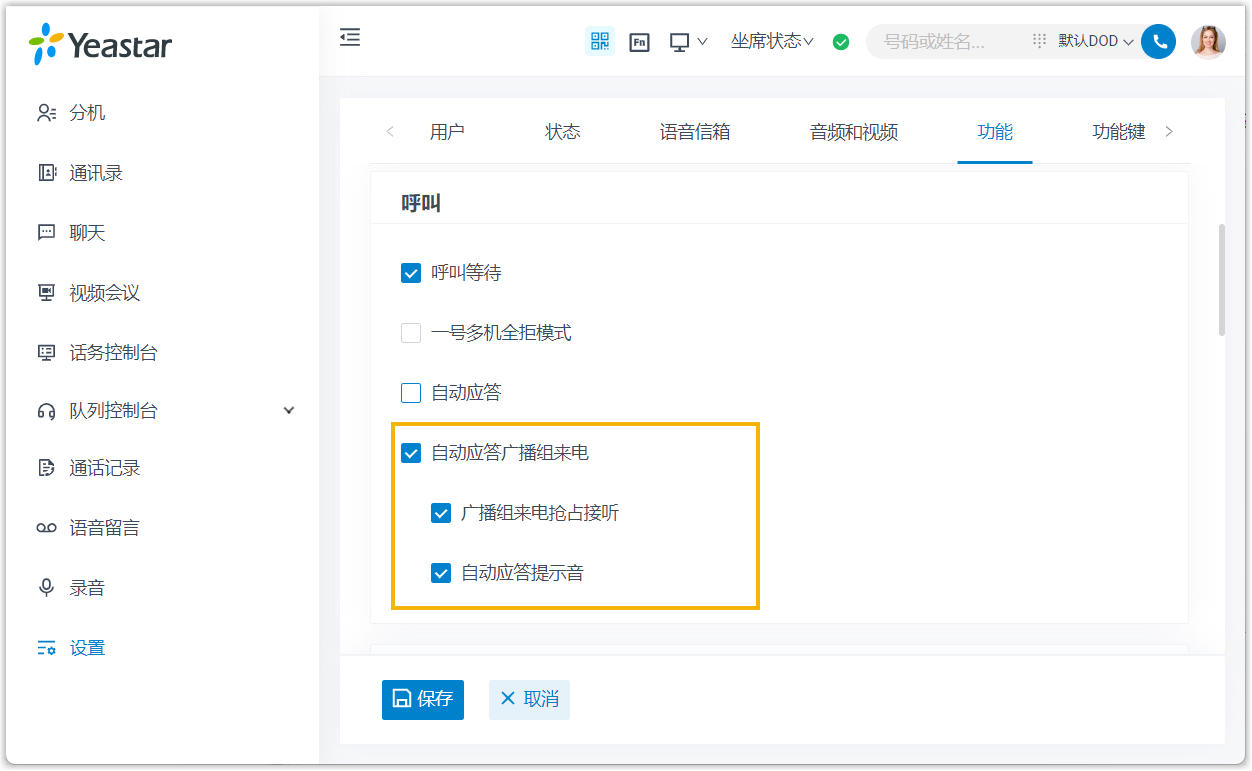Viewport: 1252px width, 771px height.
Task: Uncheck the 呼叫等待 checkbox
Action: pos(411,273)
